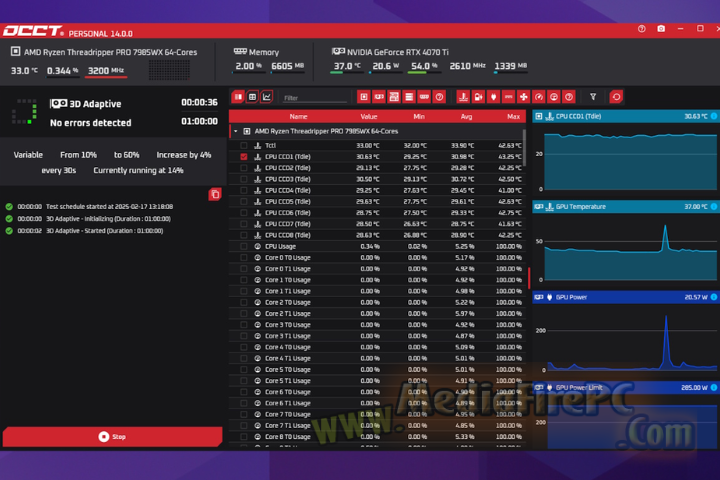Toggle the usage dial sensor type filter
The image size is (720, 480).
click(554, 97)
